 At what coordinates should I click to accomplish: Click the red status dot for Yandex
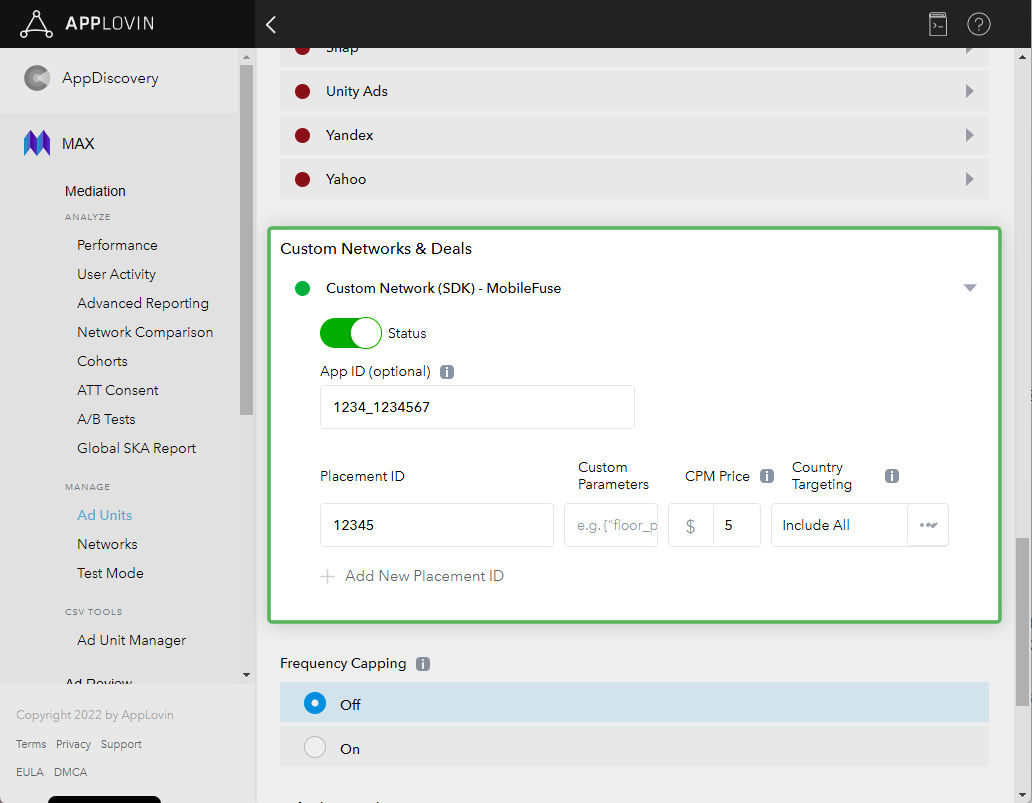(302, 136)
